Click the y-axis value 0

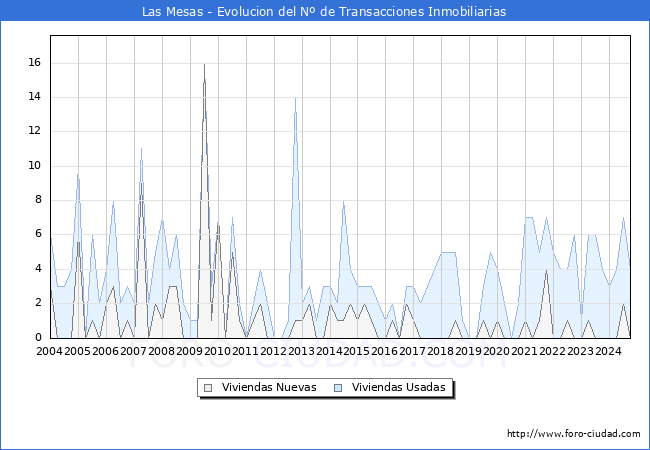(x=39, y=337)
